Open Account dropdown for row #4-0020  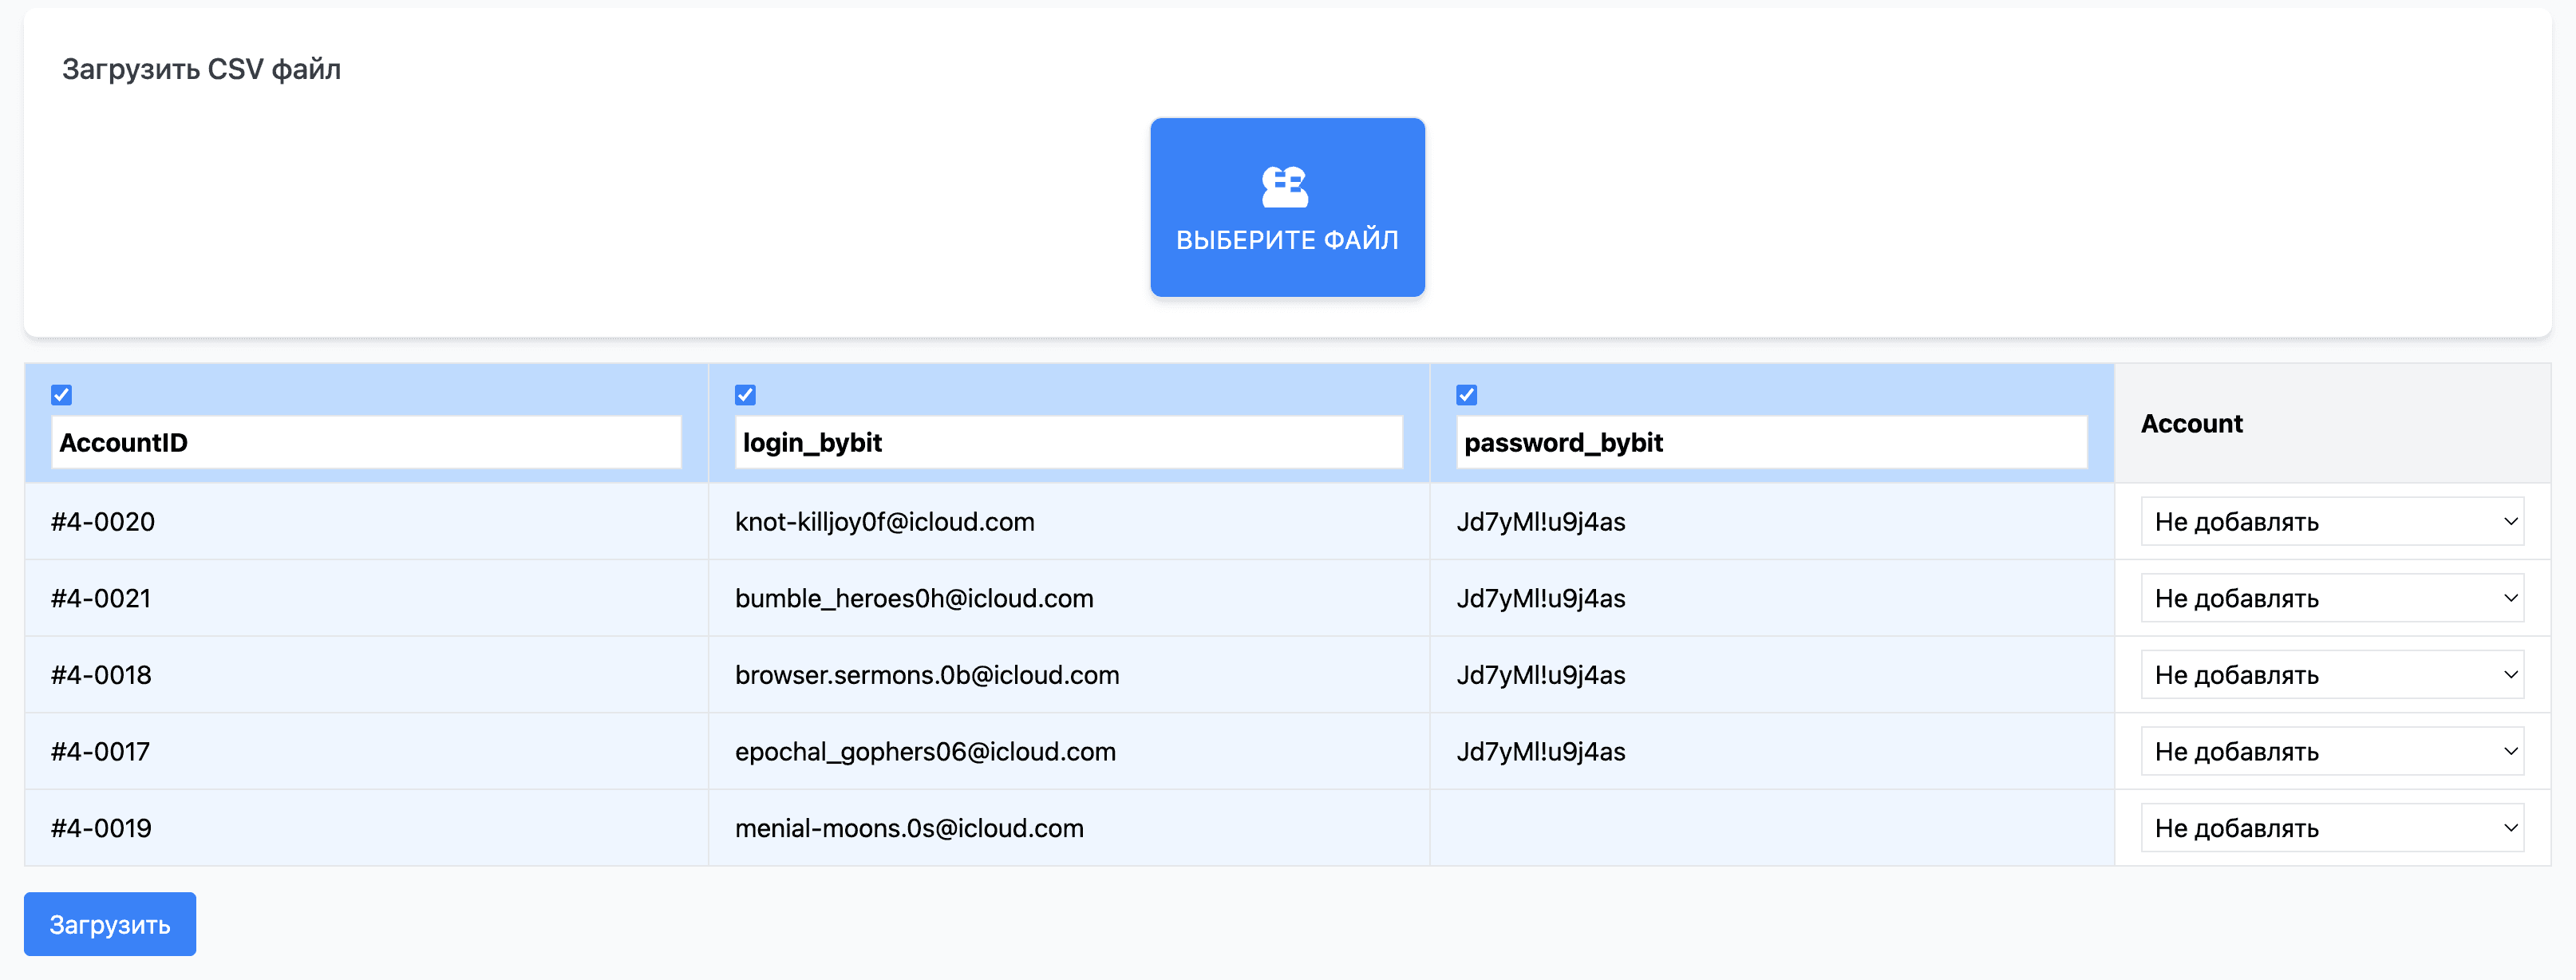click(x=2331, y=522)
